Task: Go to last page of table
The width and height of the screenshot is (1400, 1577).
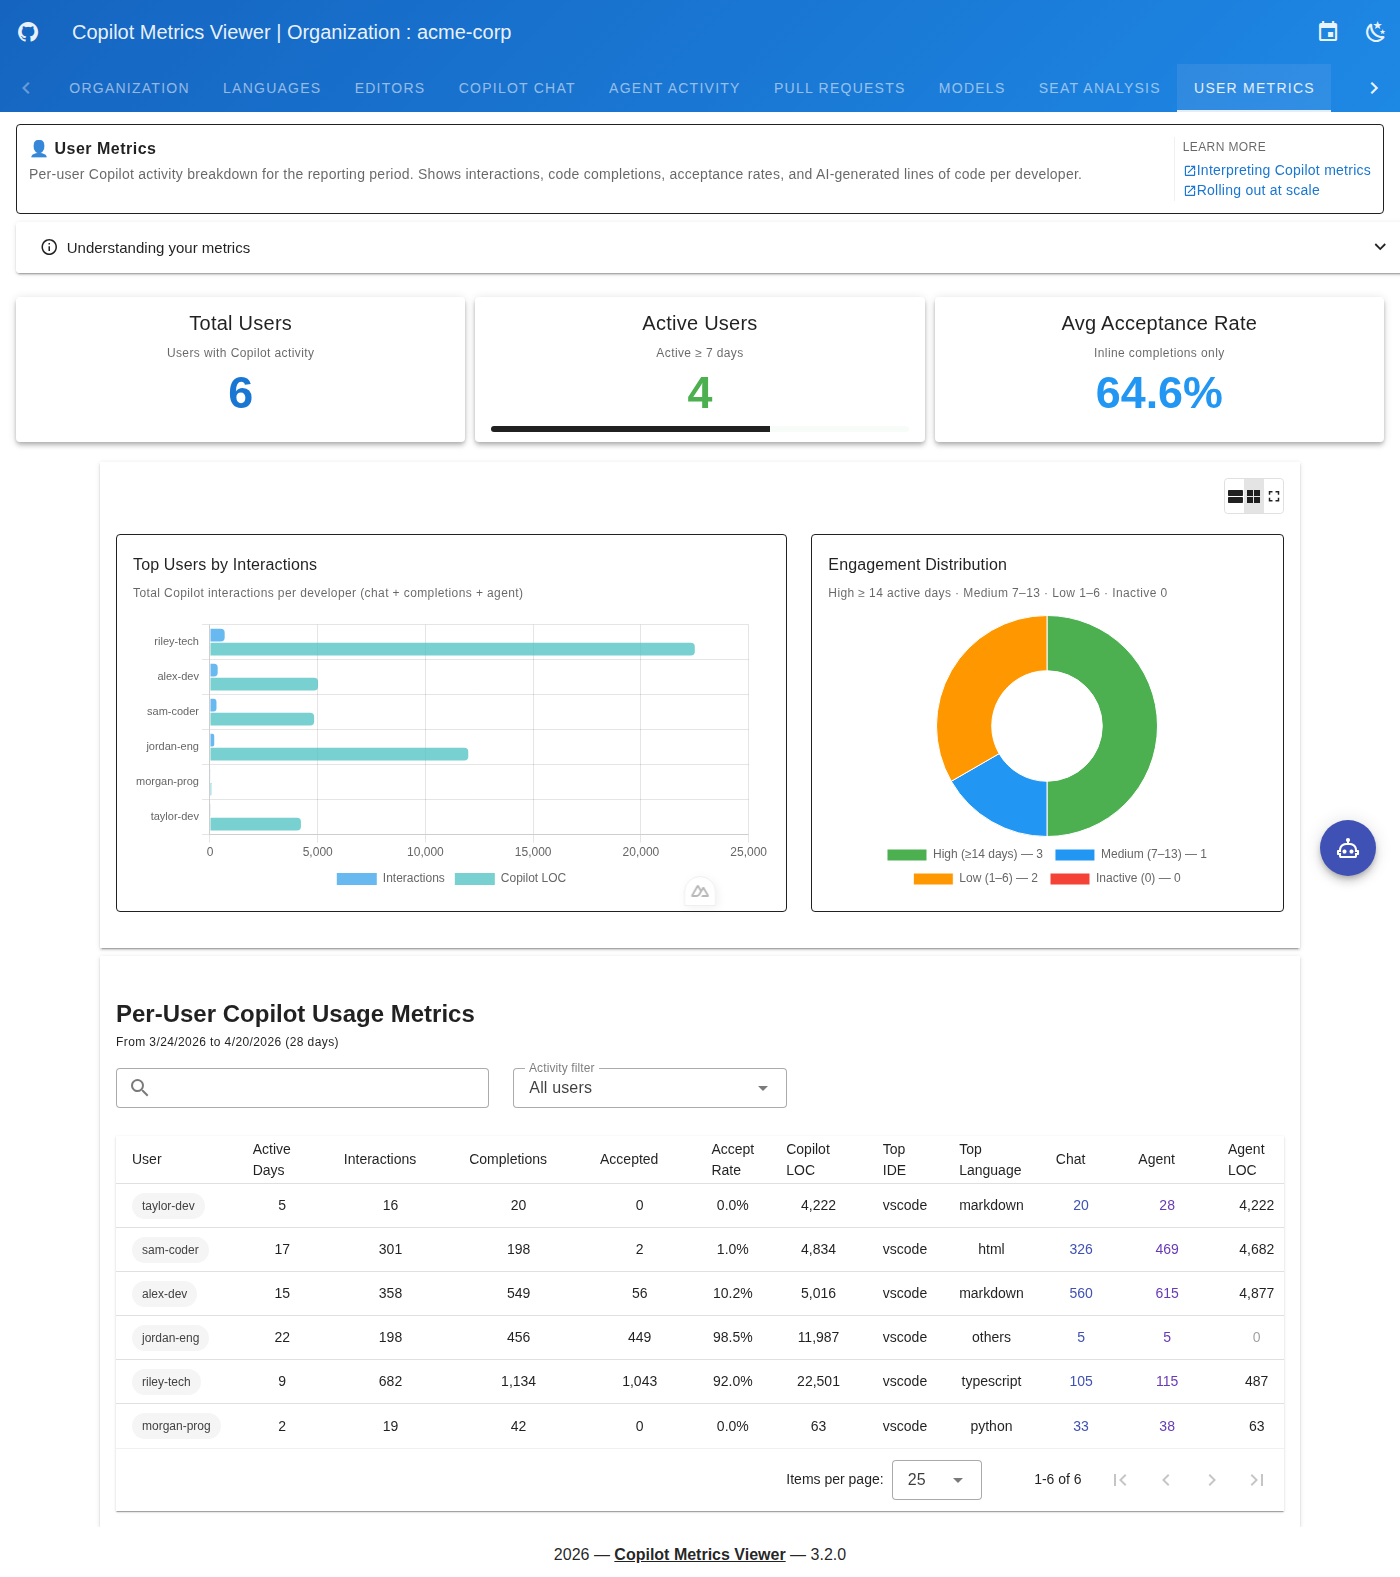Action: coord(1258,1480)
